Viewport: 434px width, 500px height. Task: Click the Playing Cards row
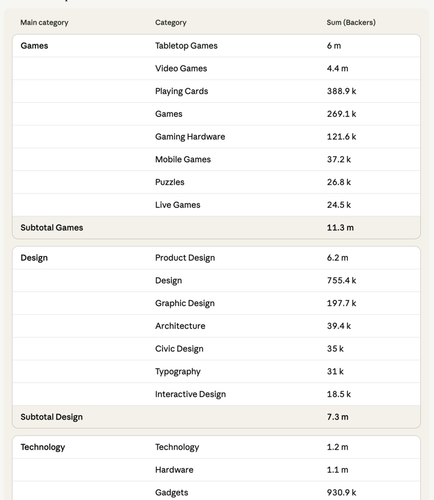pyautogui.click(x=216, y=91)
